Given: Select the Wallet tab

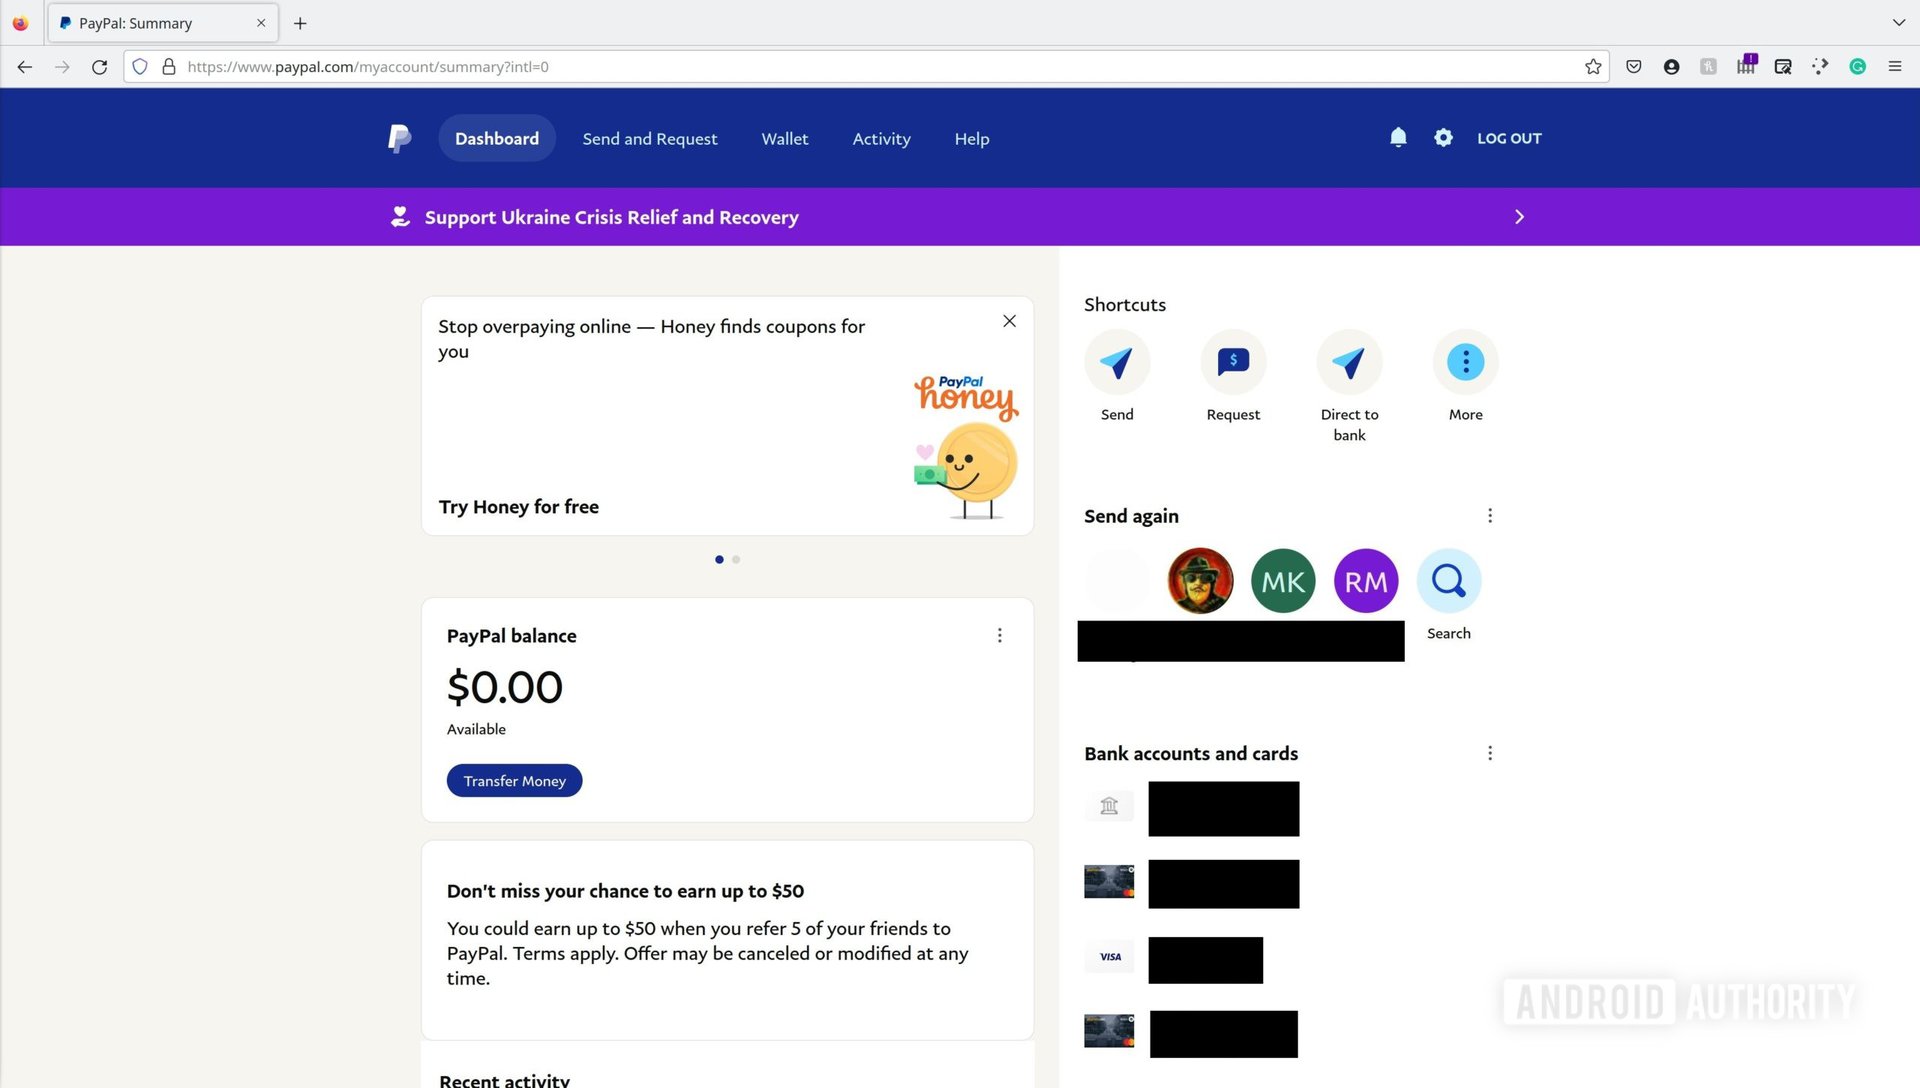Looking at the screenshot, I should pos(785,137).
